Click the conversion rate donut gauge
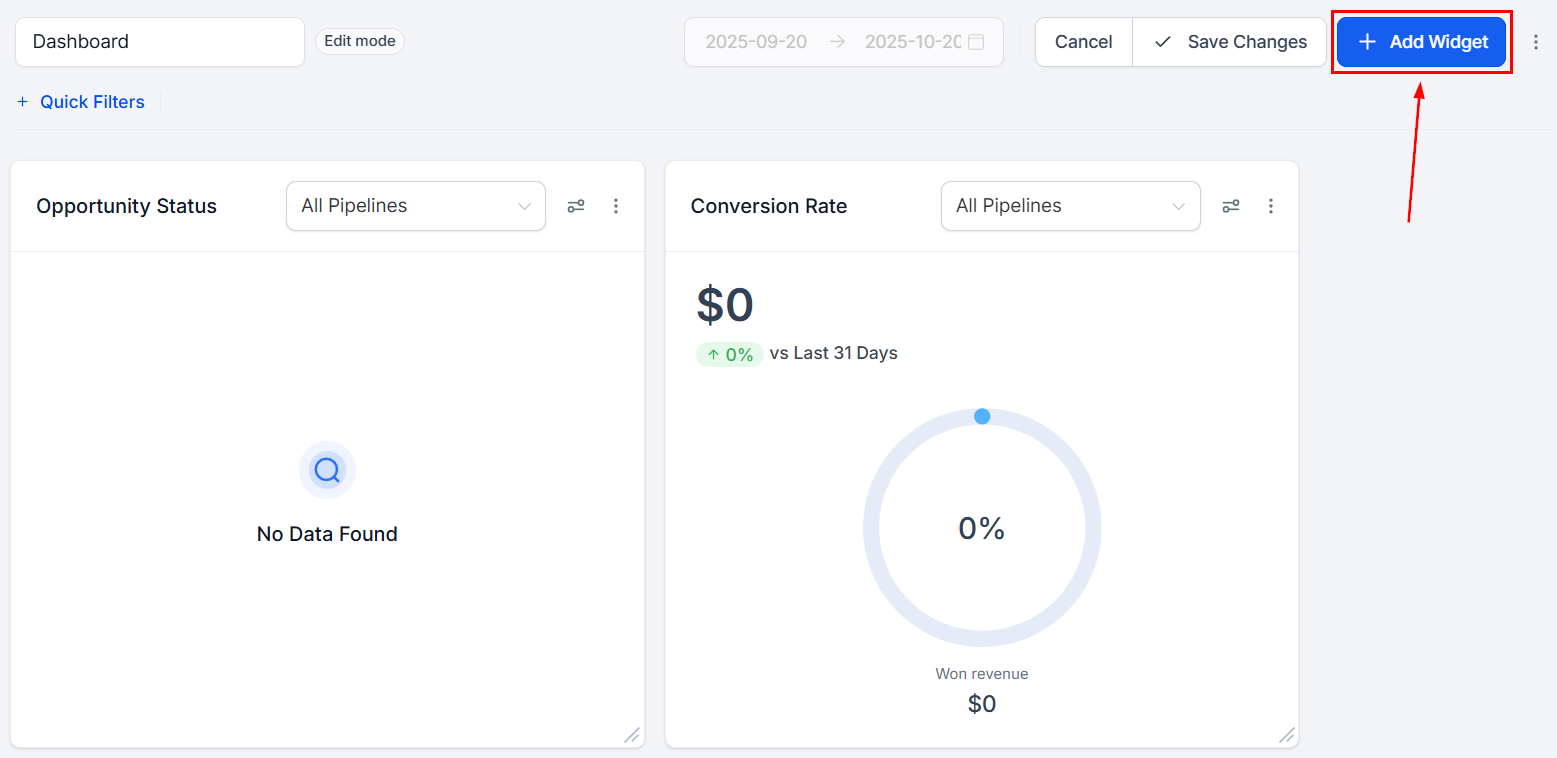Screen dimensions: 1557x758 982,528
